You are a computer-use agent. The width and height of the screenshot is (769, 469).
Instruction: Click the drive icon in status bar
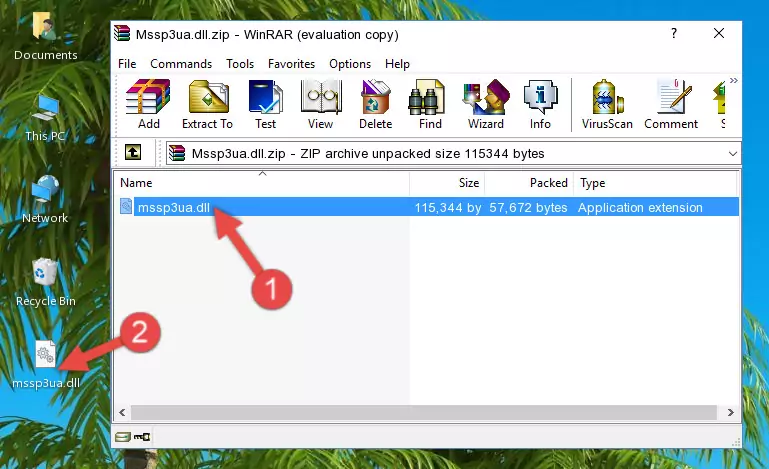click(x=123, y=437)
